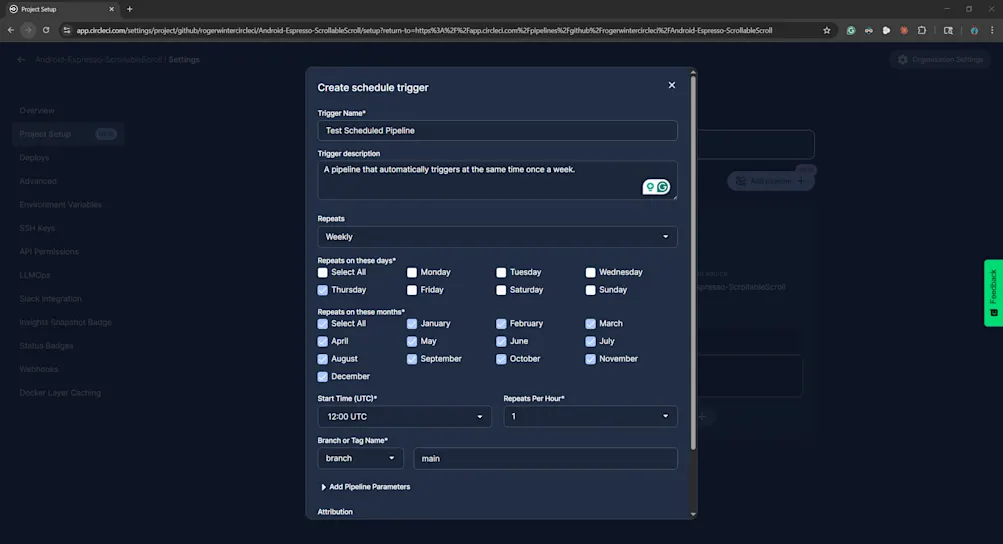1003x544 pixels.
Task: Uncheck the December checkbox
Action: 322,377
